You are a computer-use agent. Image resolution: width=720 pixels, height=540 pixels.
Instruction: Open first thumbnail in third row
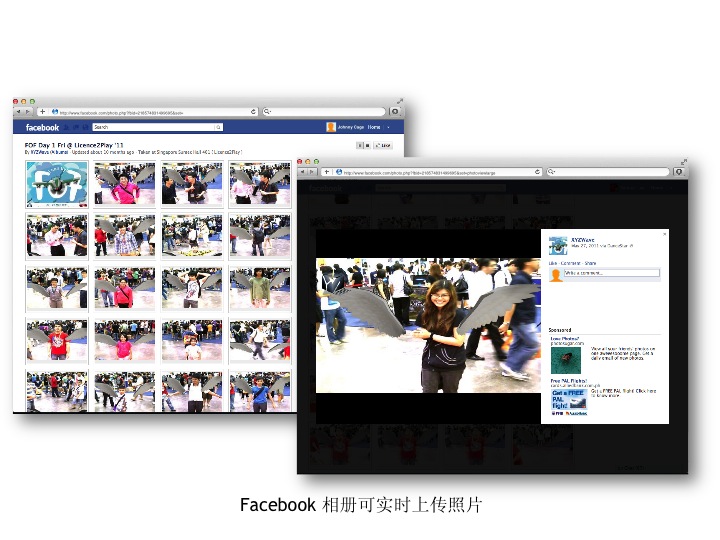coord(56,289)
